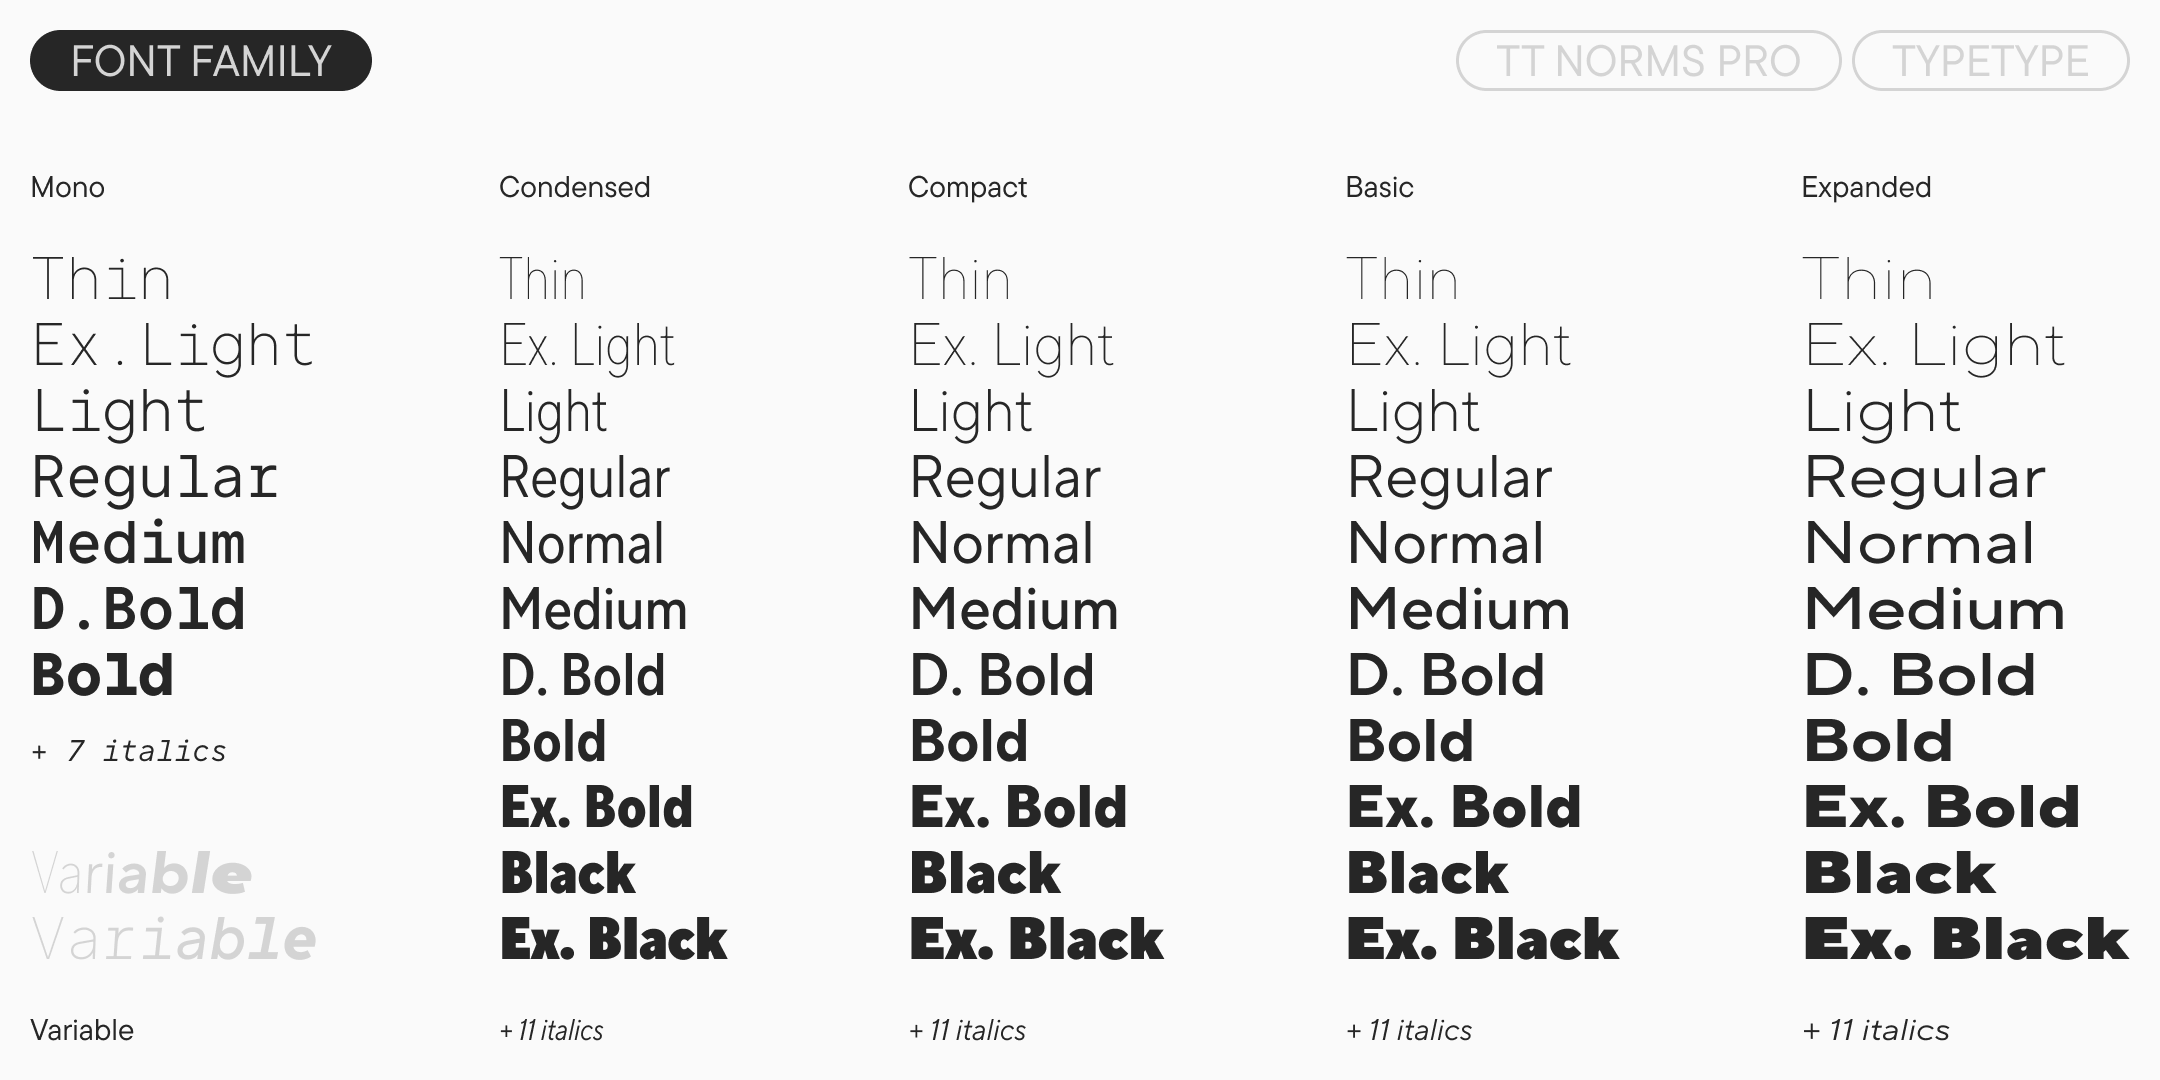Click the small Variable caption under Mono
This screenshot has width=2160, height=1080.
[82, 1030]
